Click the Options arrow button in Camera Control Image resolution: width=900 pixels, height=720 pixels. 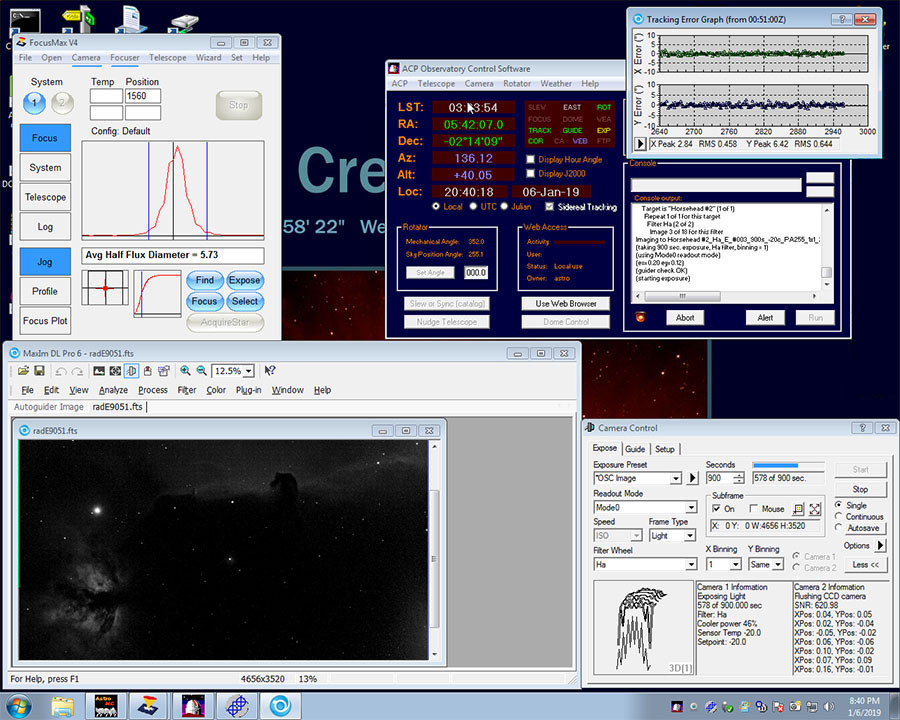click(881, 545)
